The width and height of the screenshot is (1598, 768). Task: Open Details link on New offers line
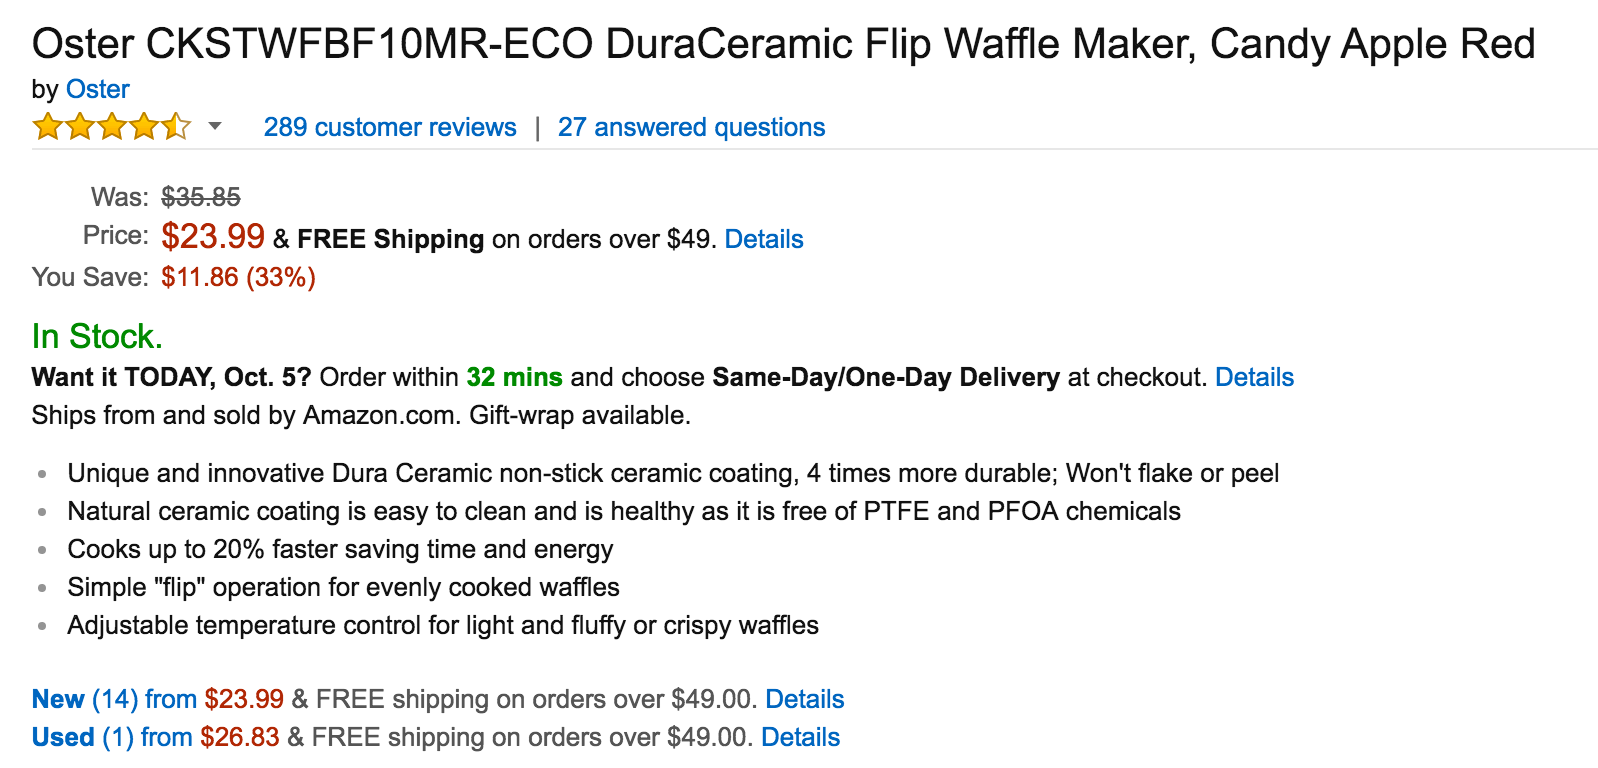point(805,699)
